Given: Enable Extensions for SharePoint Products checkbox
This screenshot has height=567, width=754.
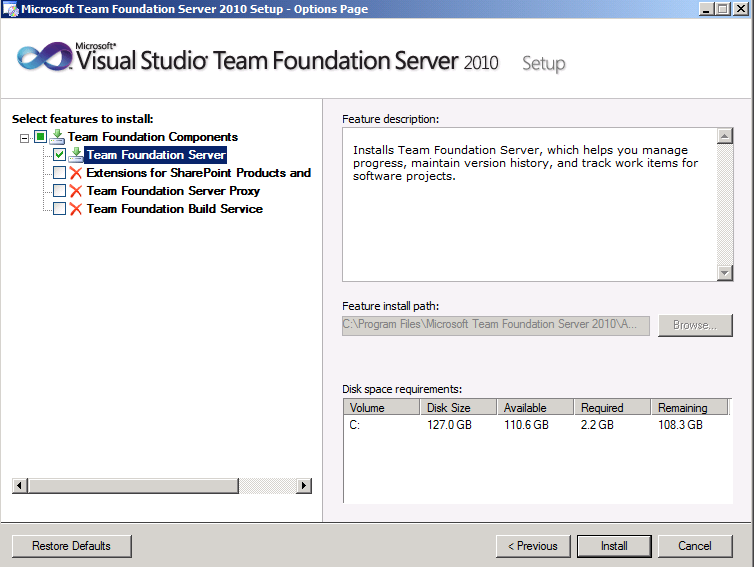Looking at the screenshot, I should click(x=59, y=173).
